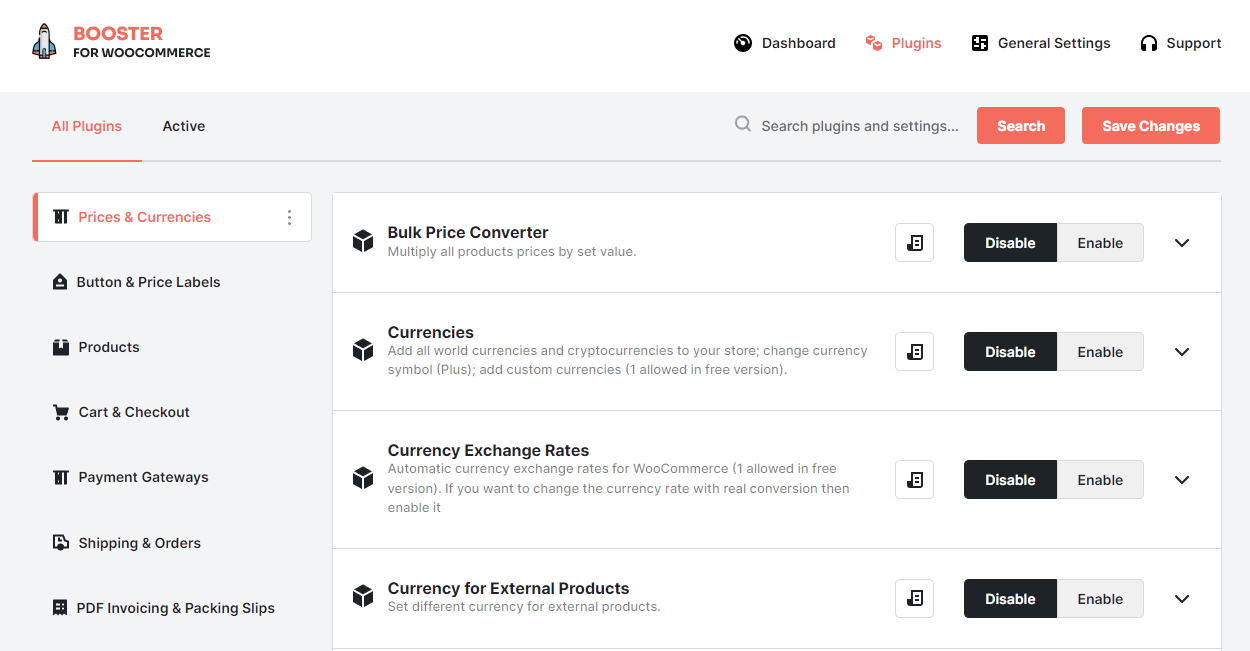Open the Dashboard via its top nav icon
The width and height of the screenshot is (1250, 651).
pyautogui.click(x=742, y=43)
